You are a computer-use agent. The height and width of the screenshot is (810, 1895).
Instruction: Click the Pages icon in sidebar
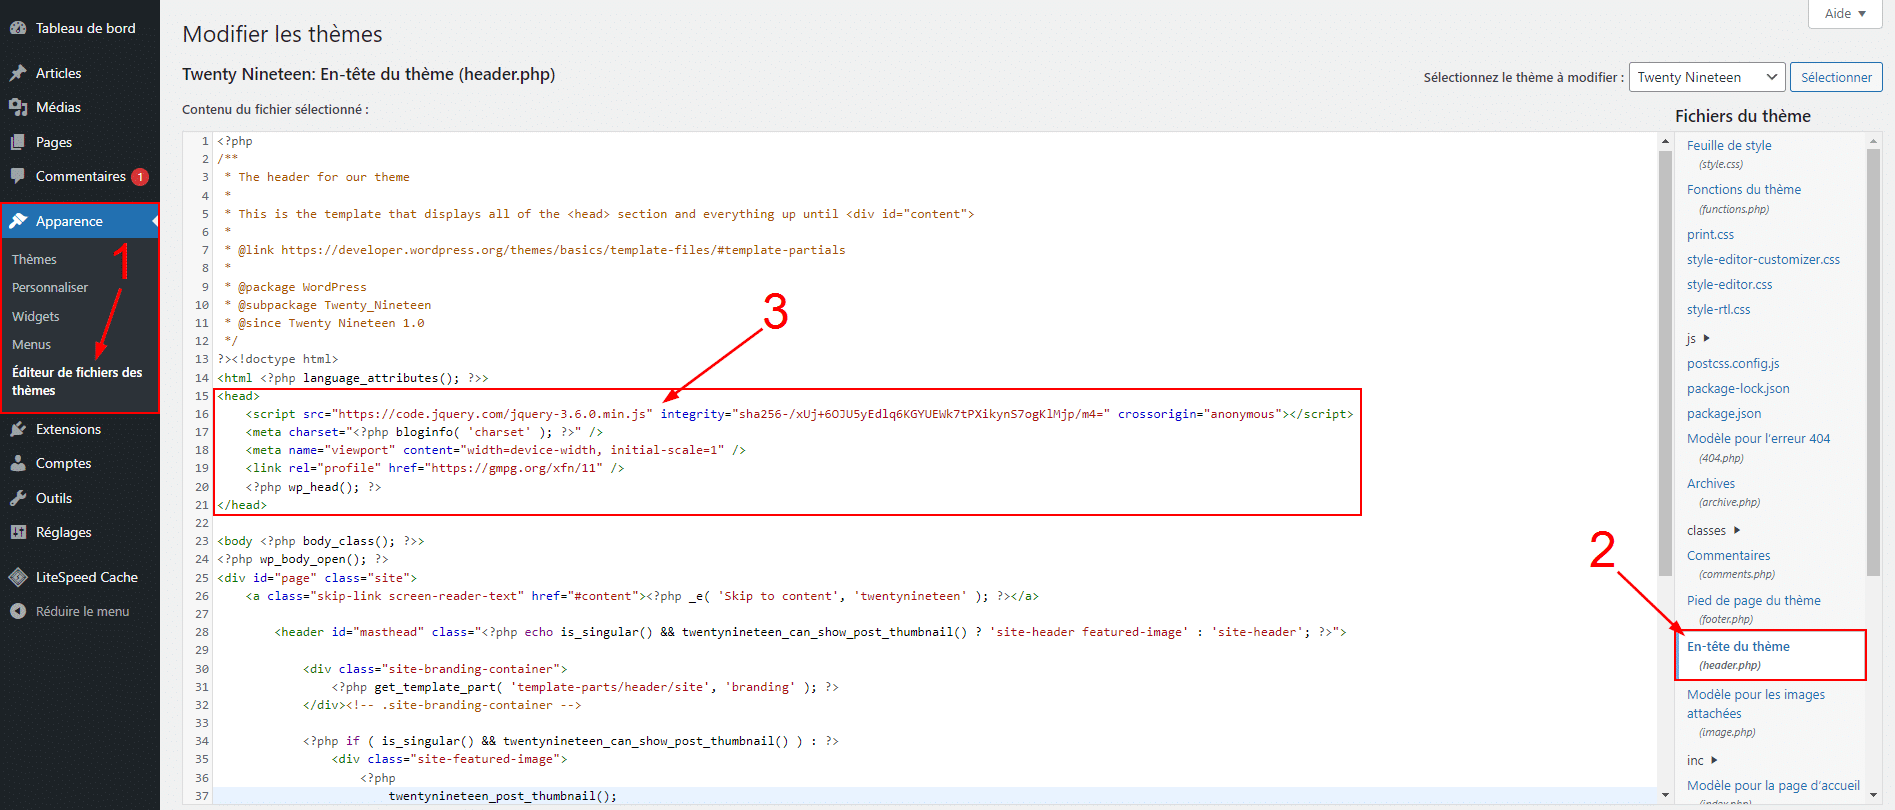pyautogui.click(x=18, y=142)
